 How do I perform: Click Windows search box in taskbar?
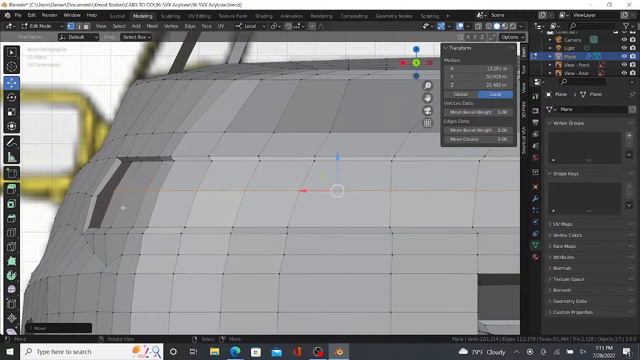coord(92,351)
